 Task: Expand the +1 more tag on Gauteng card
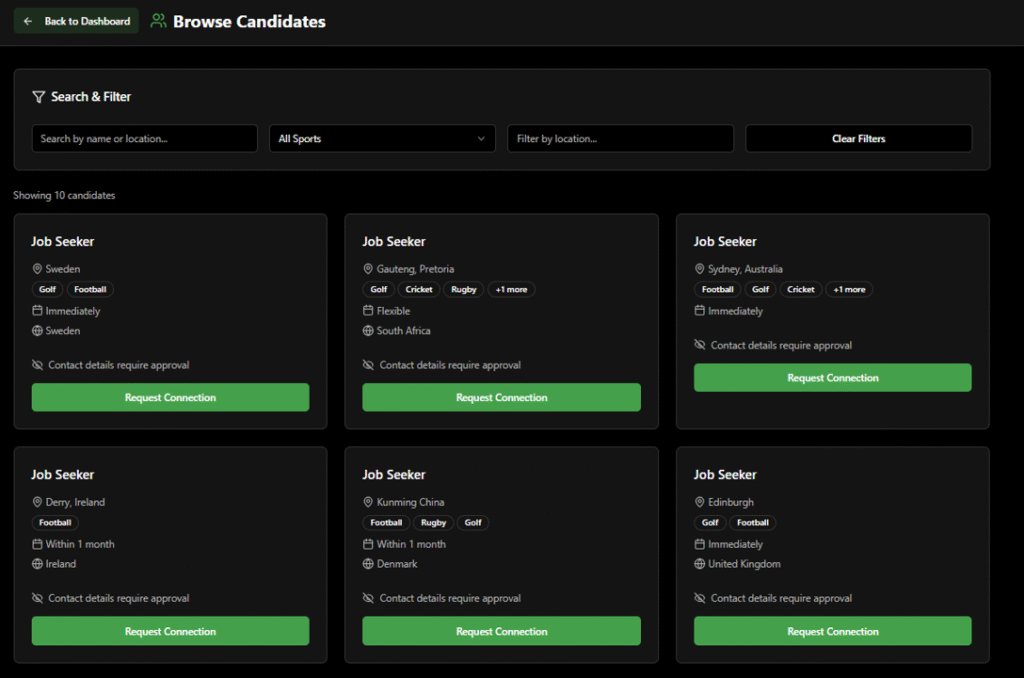click(x=511, y=290)
